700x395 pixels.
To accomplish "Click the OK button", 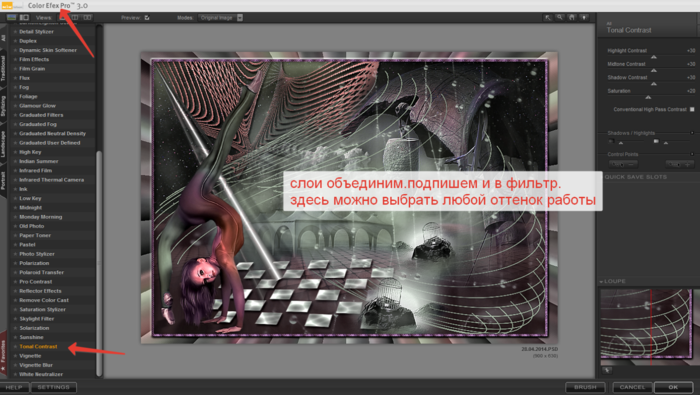I will coord(673,387).
